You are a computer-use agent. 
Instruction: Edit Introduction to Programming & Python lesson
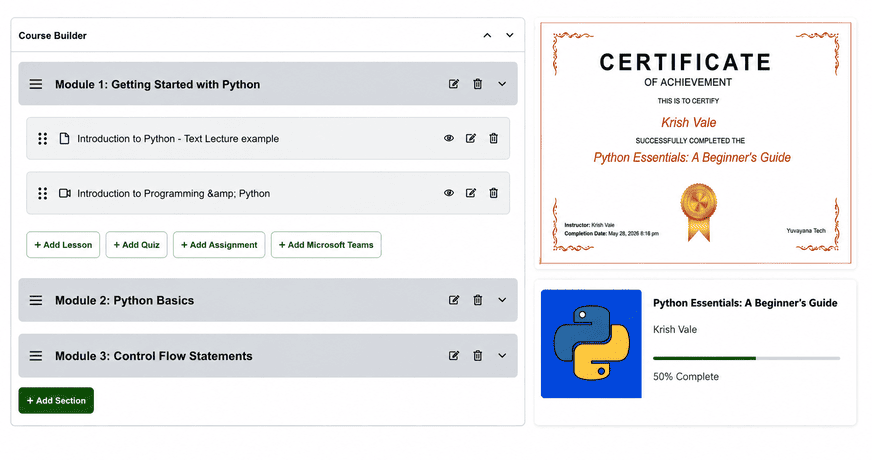pos(470,193)
